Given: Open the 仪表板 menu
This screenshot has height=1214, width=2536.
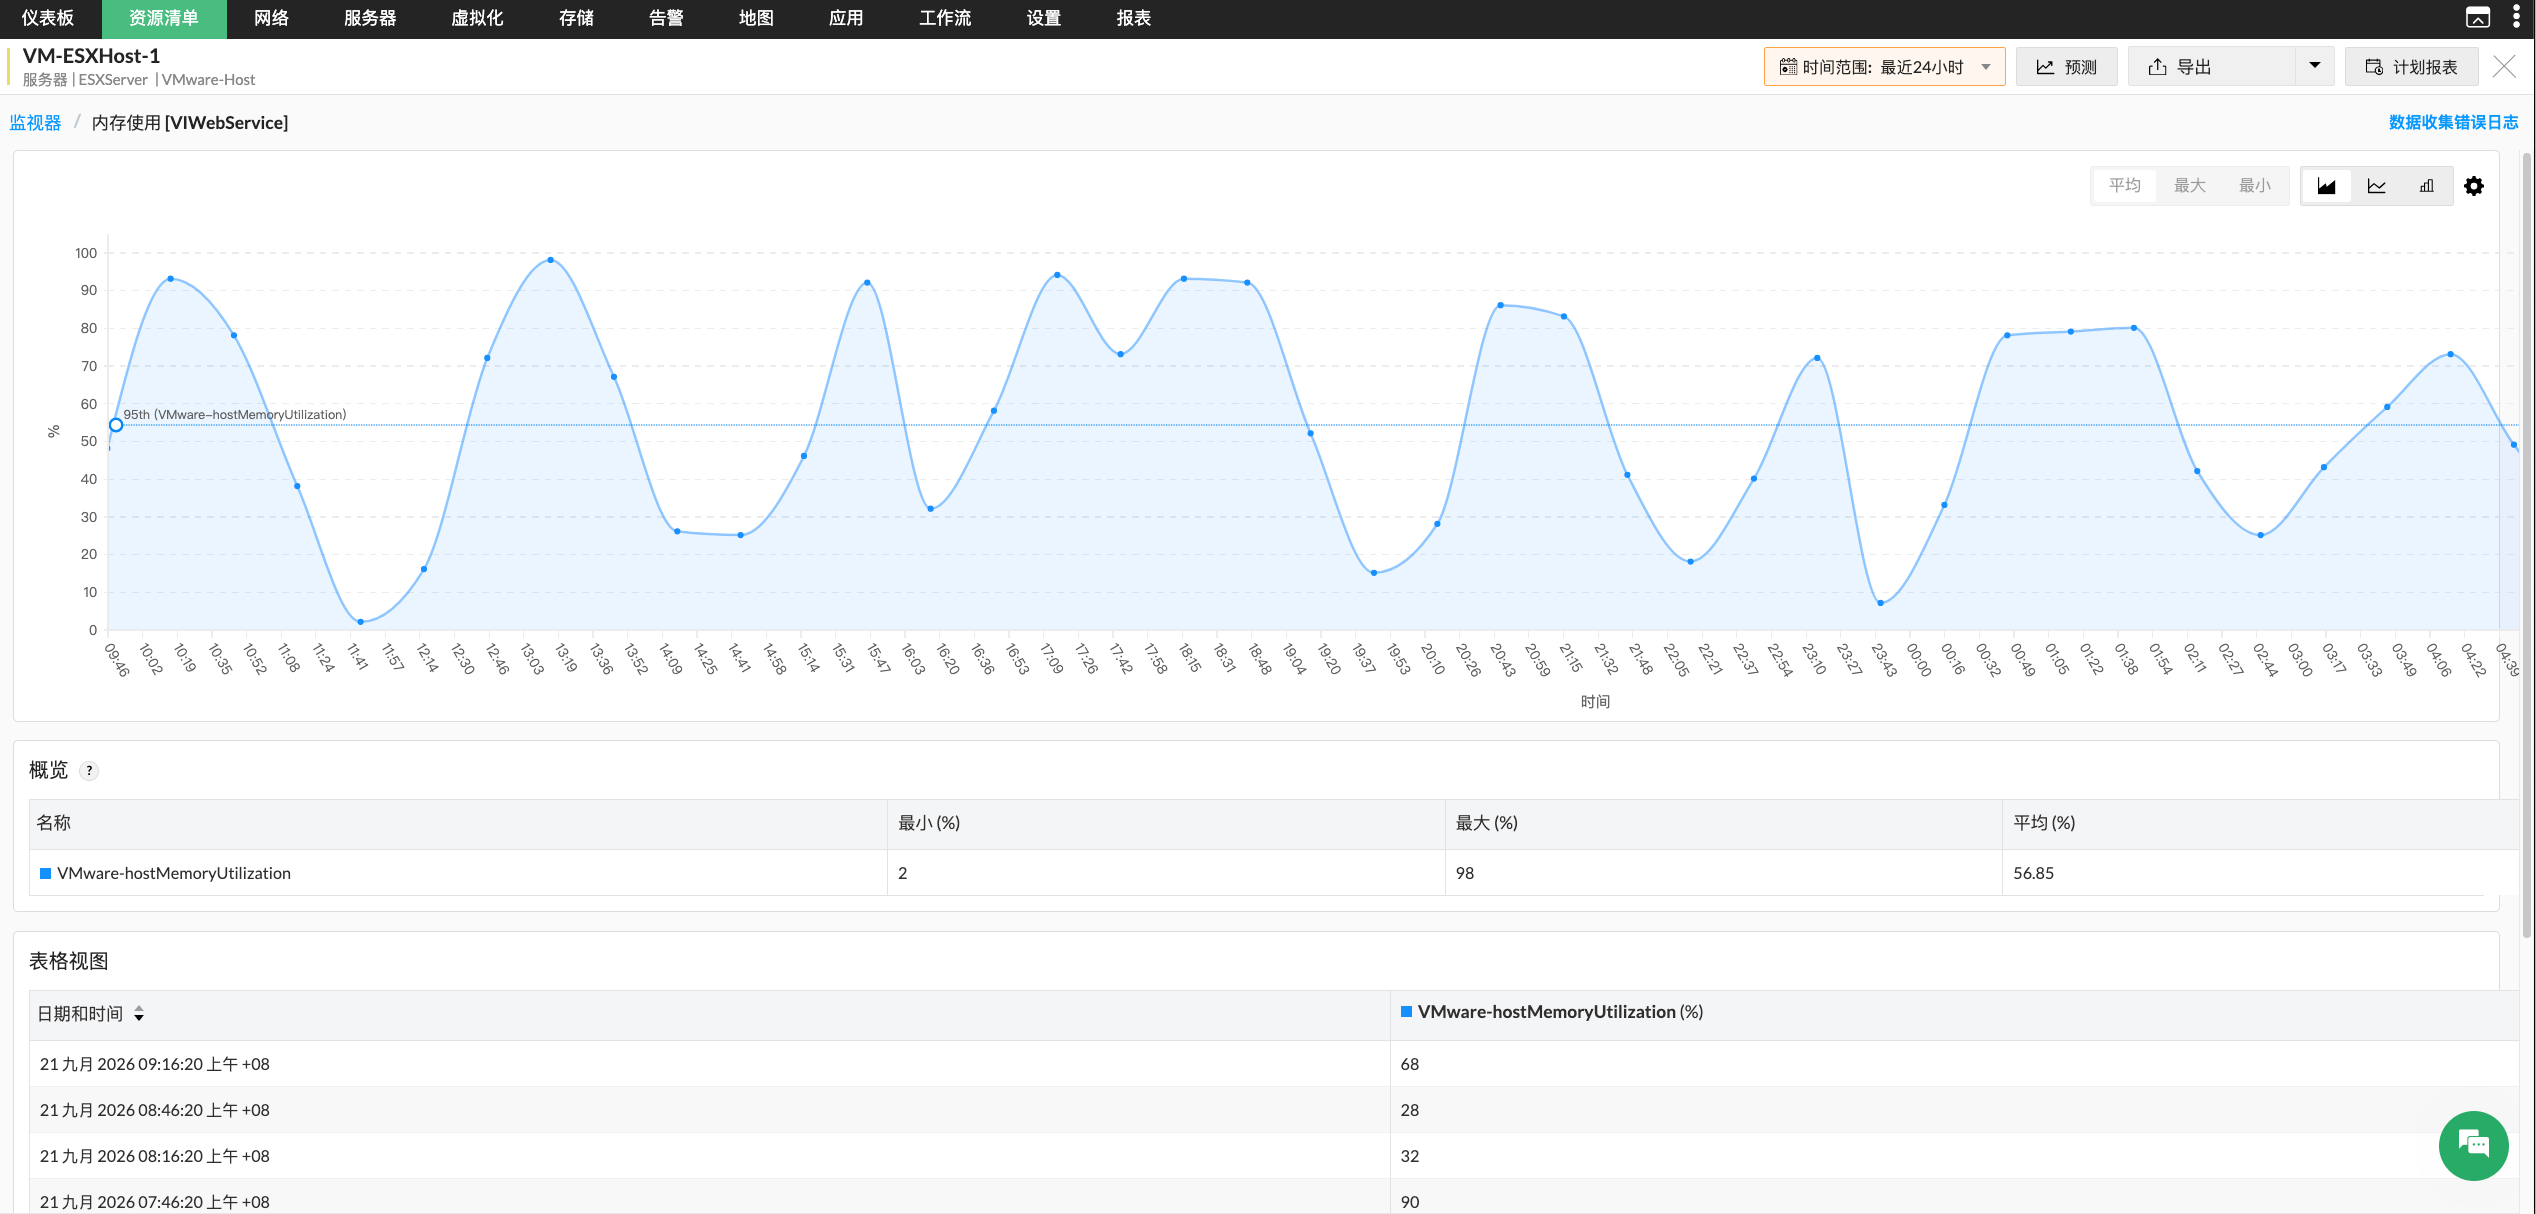Looking at the screenshot, I should click(48, 18).
